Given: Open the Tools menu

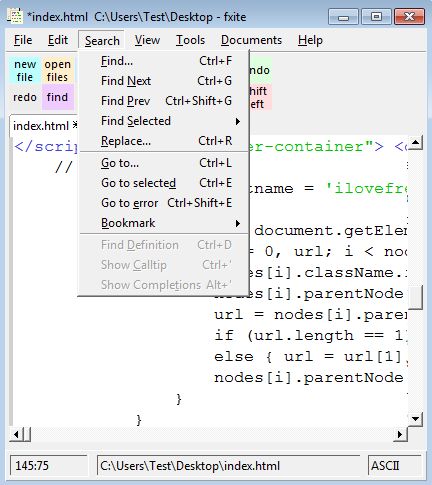Looking at the screenshot, I should (190, 40).
